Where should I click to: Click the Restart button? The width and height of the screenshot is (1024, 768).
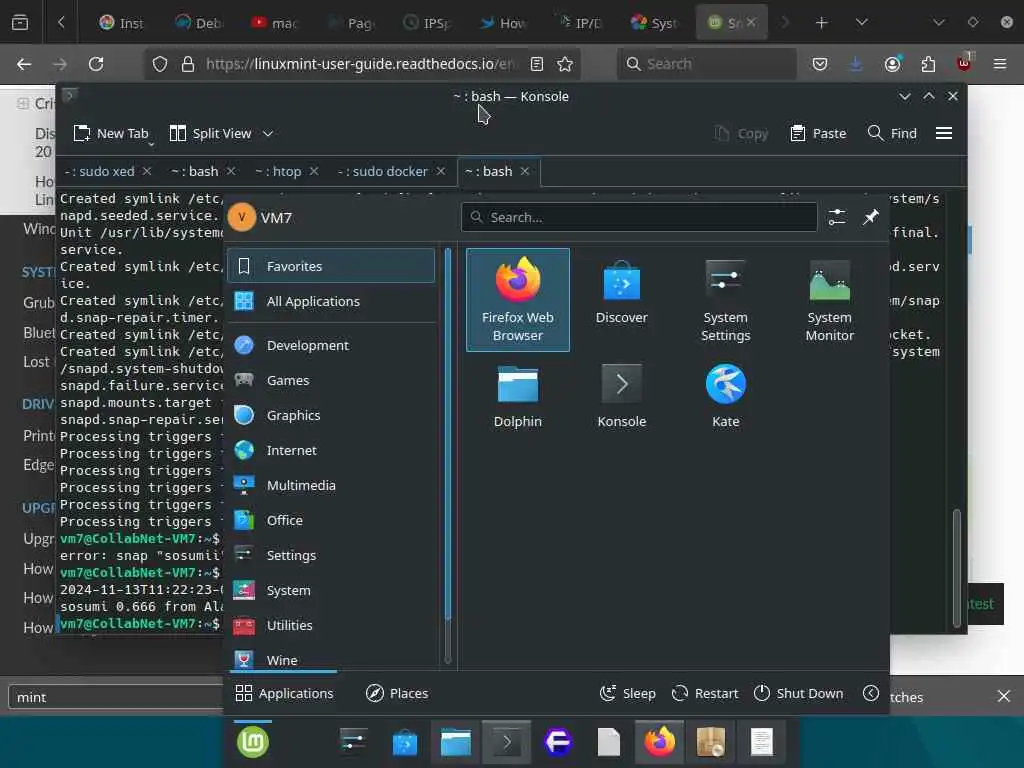click(x=705, y=694)
